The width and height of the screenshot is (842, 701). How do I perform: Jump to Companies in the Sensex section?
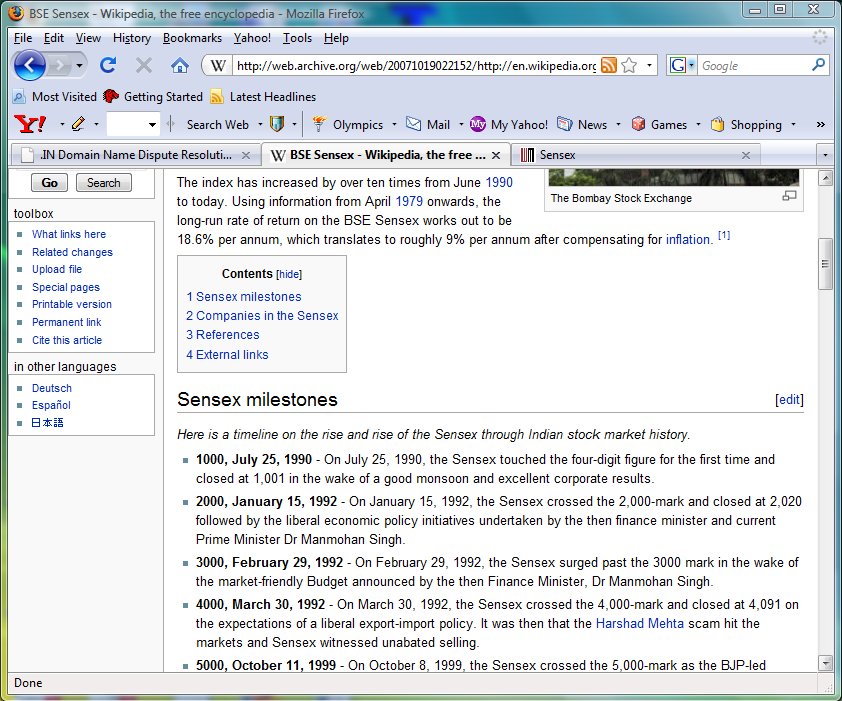pos(262,316)
